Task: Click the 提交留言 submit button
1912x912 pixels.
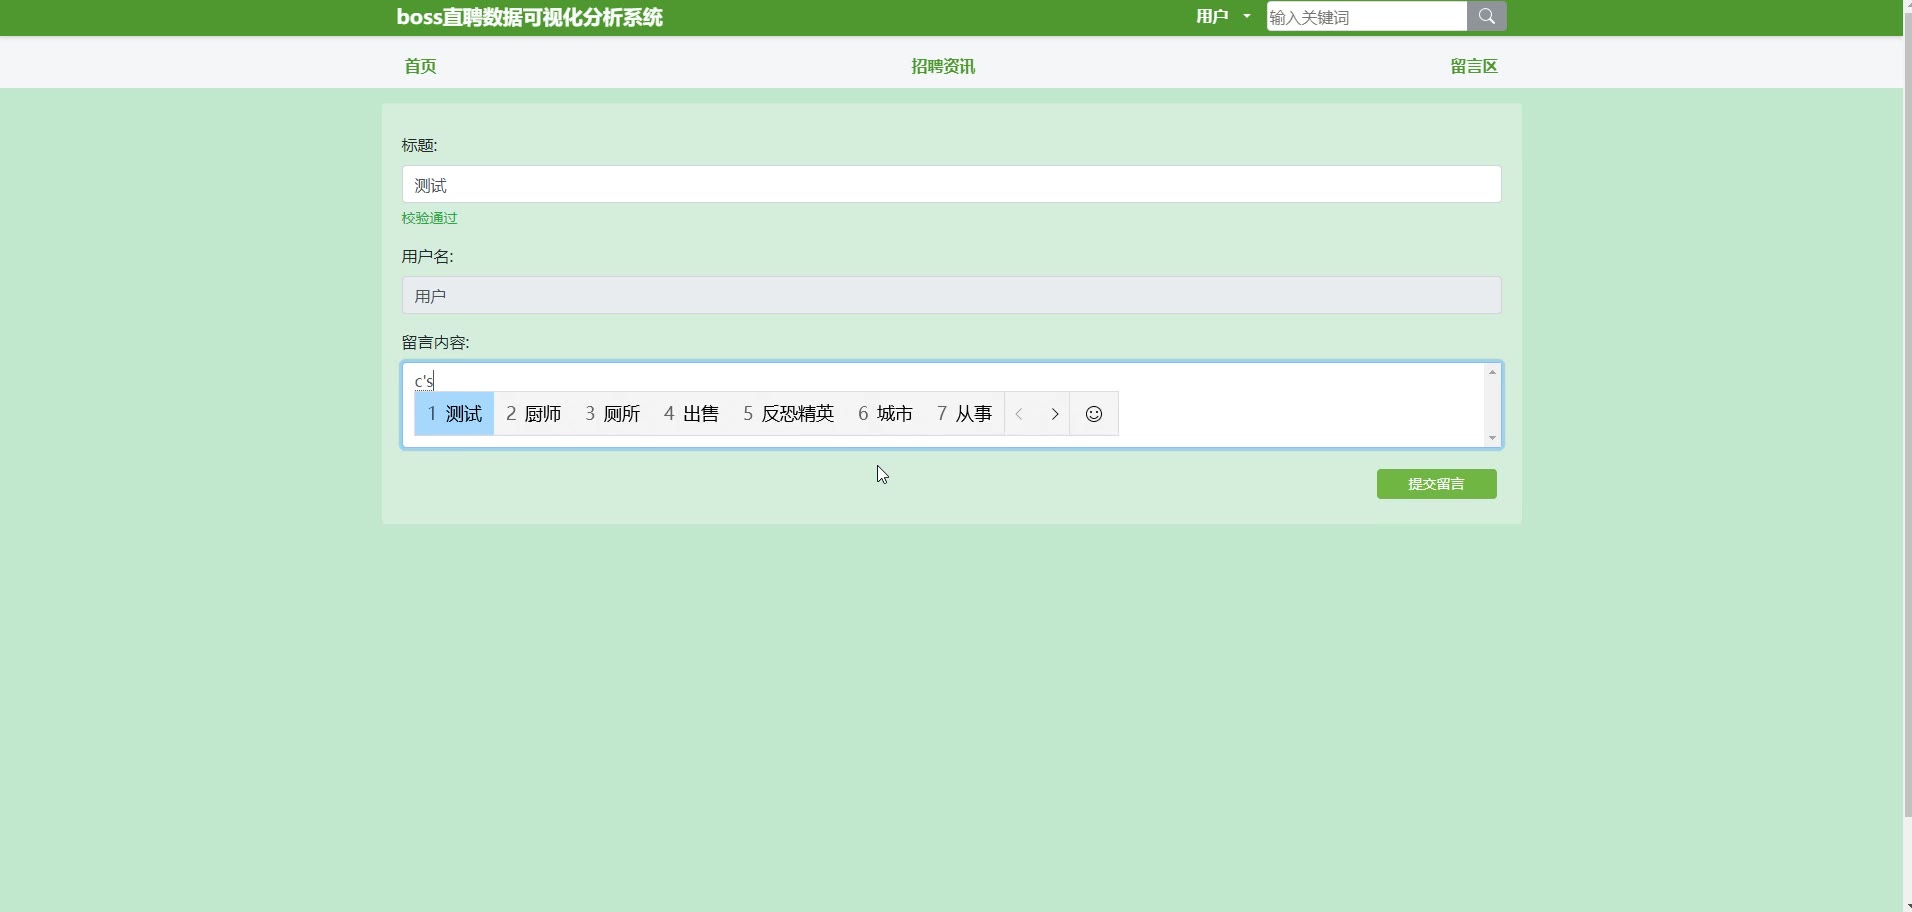Action: (x=1436, y=484)
